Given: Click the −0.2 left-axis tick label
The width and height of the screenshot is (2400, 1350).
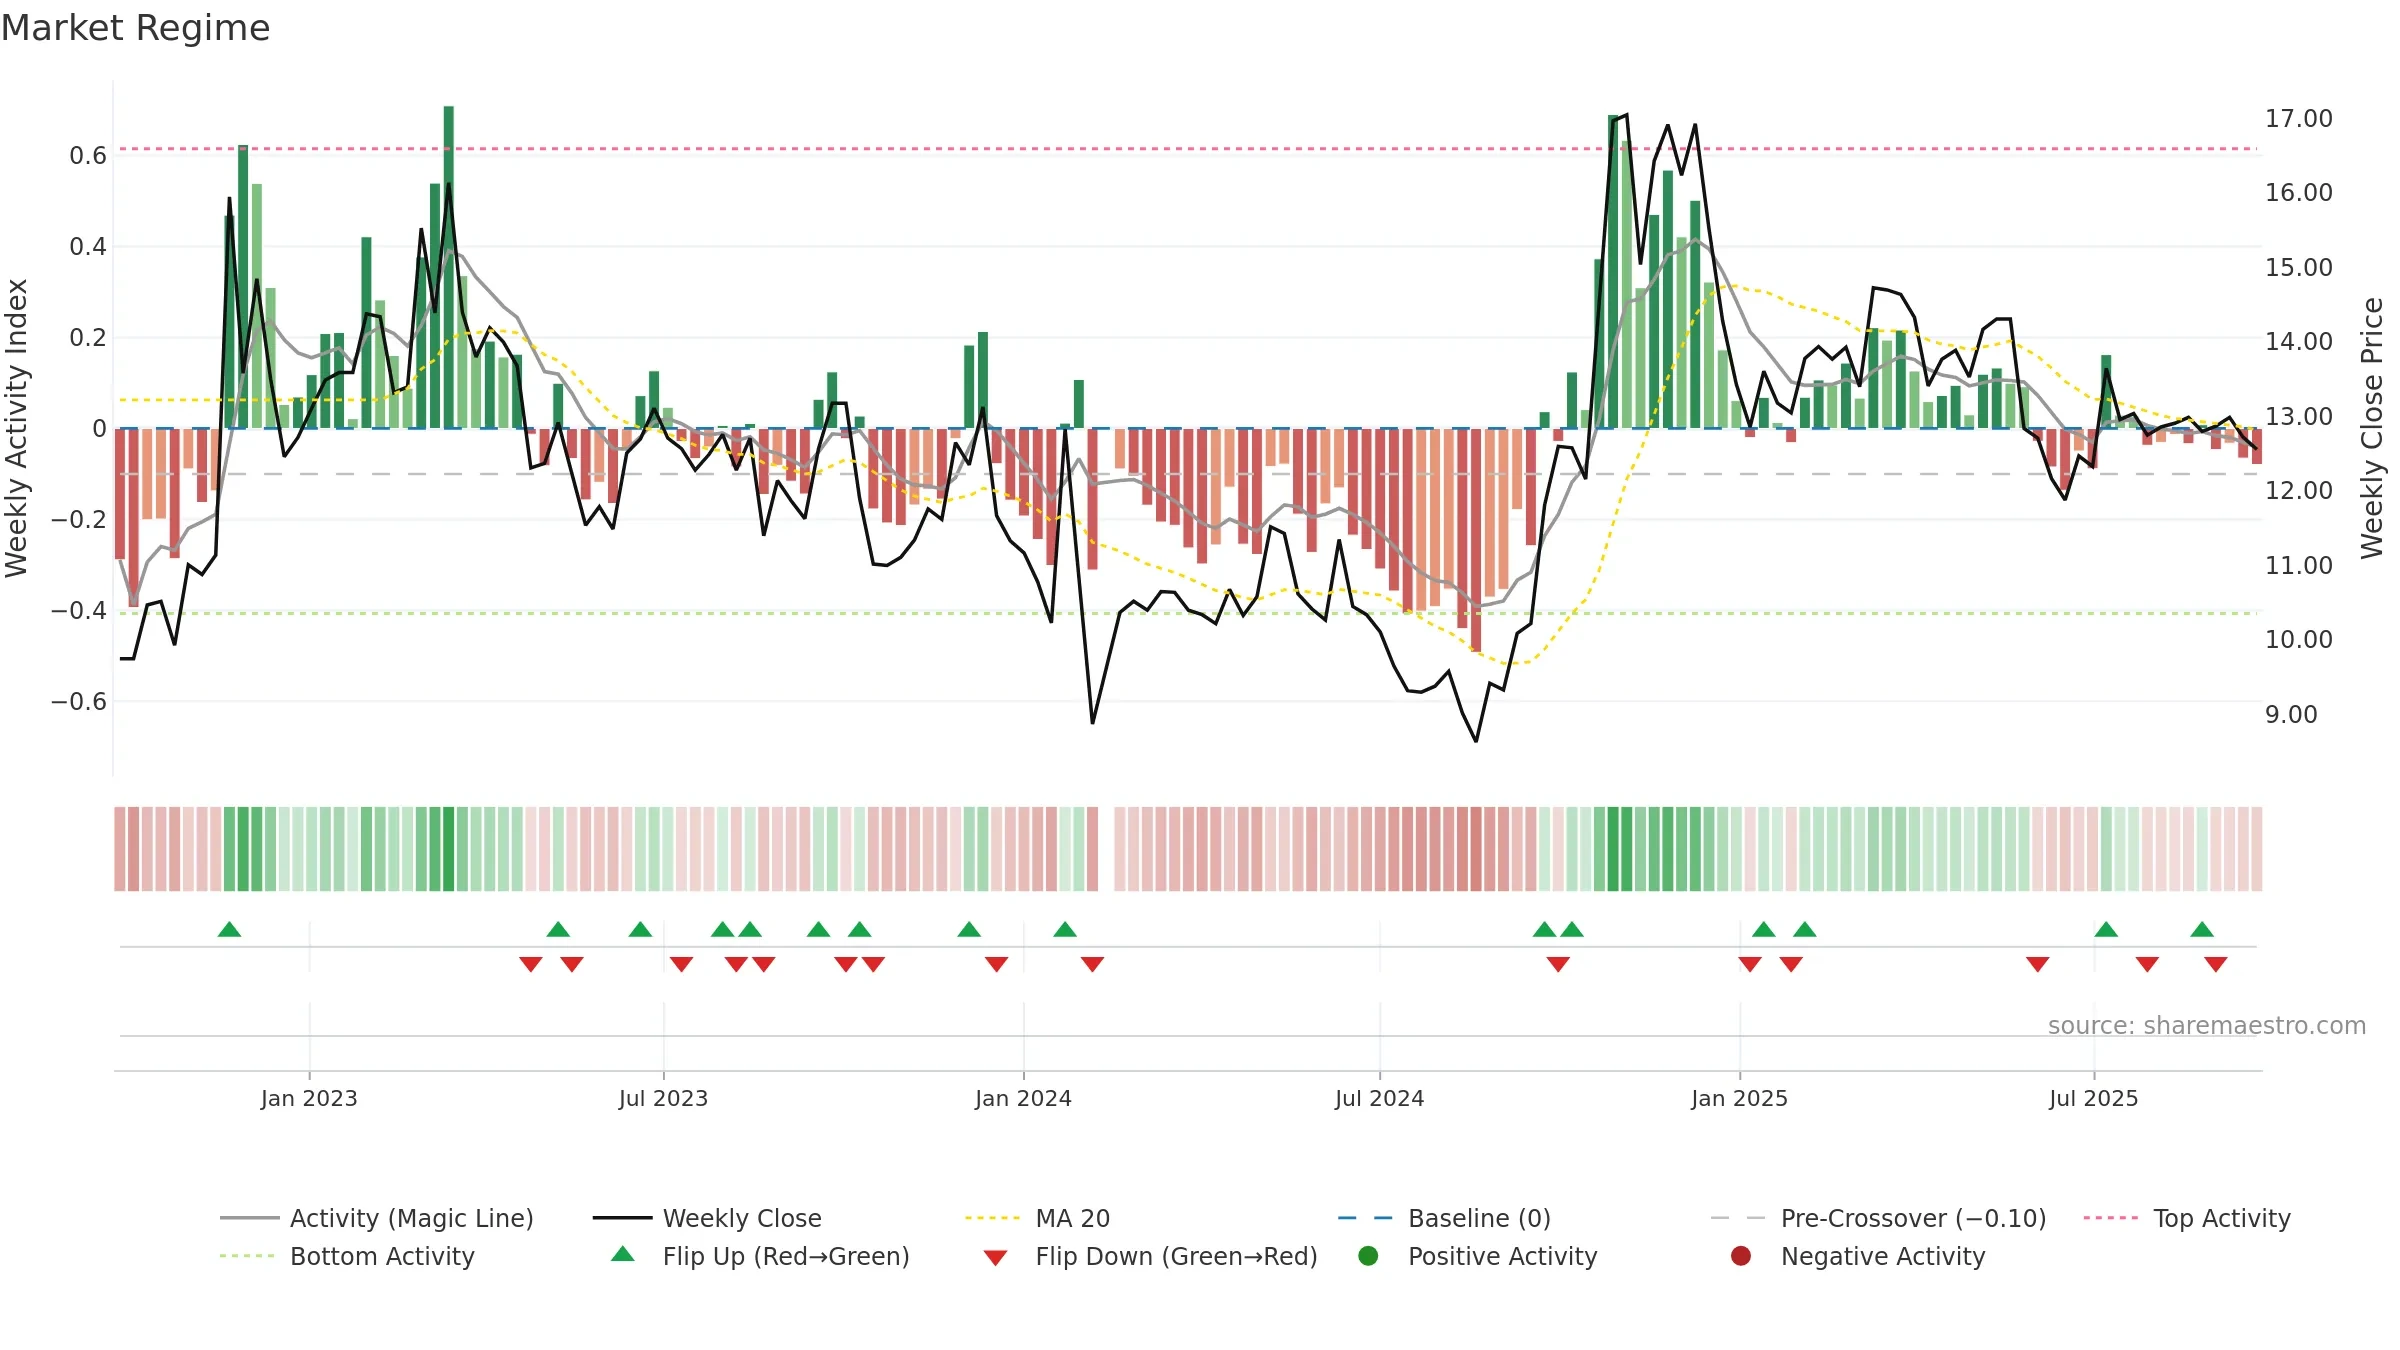Looking at the screenshot, I should [79, 519].
